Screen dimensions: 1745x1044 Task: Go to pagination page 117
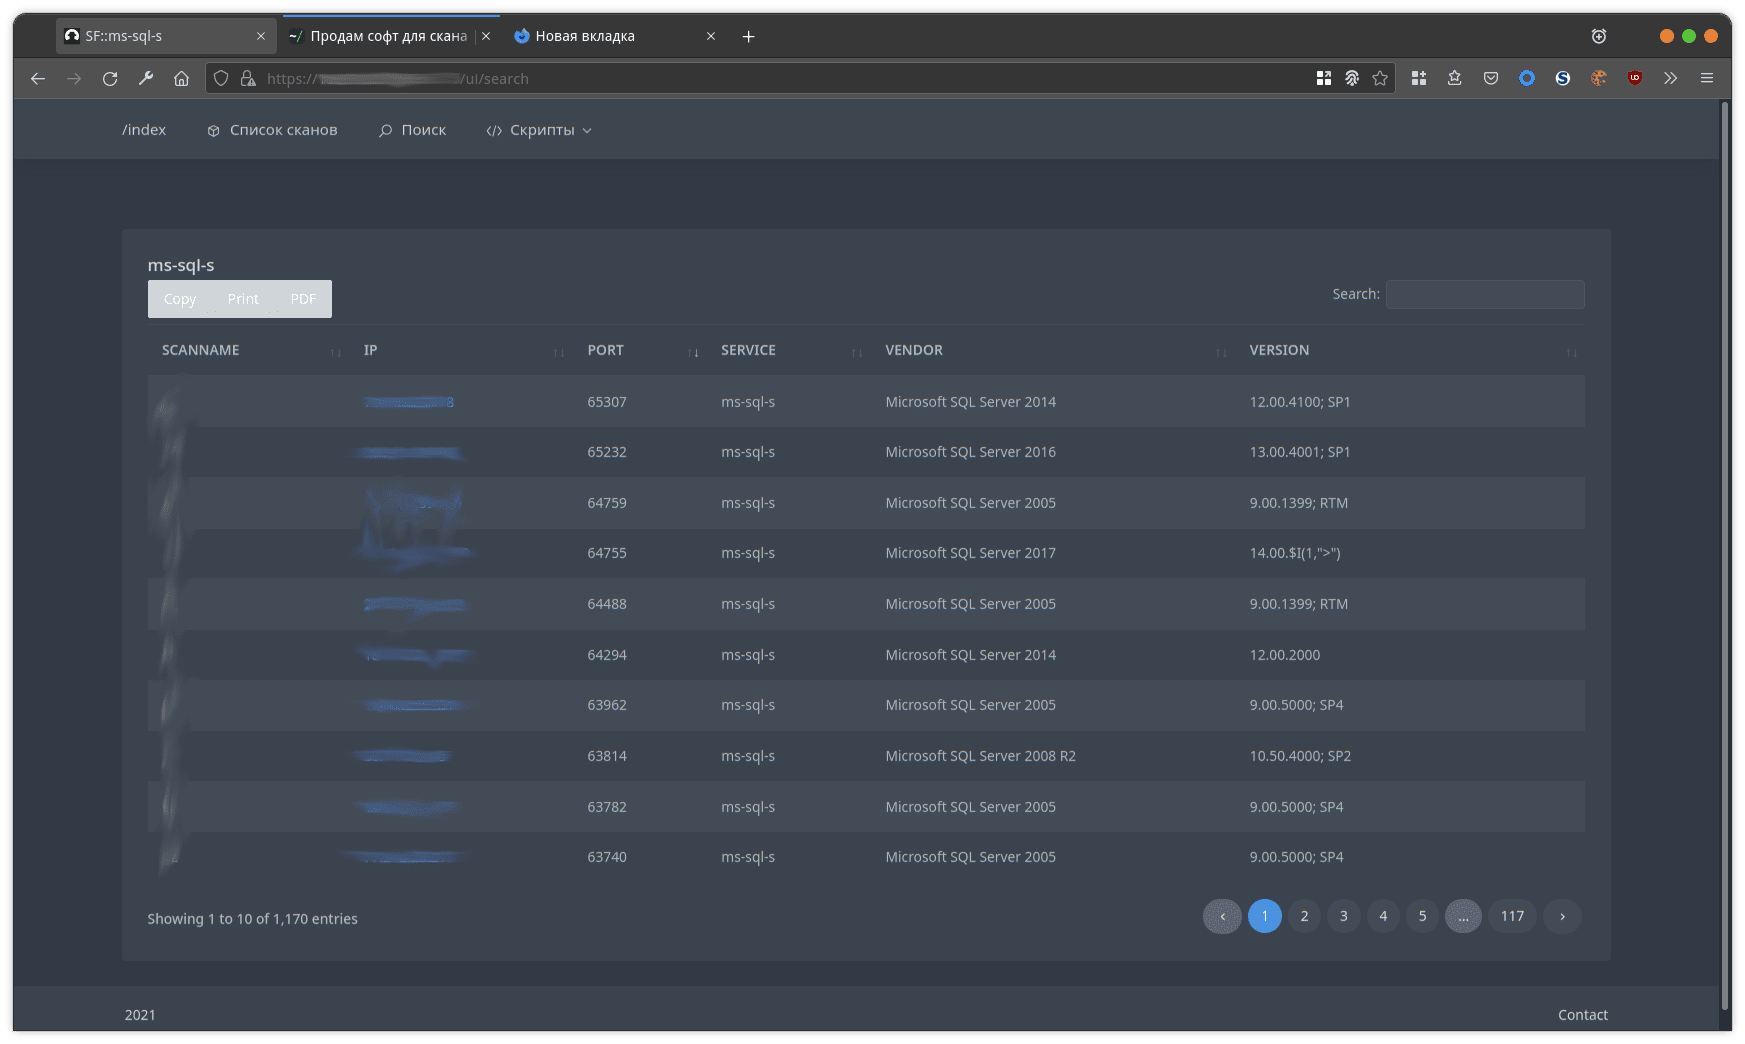[x=1512, y=916]
